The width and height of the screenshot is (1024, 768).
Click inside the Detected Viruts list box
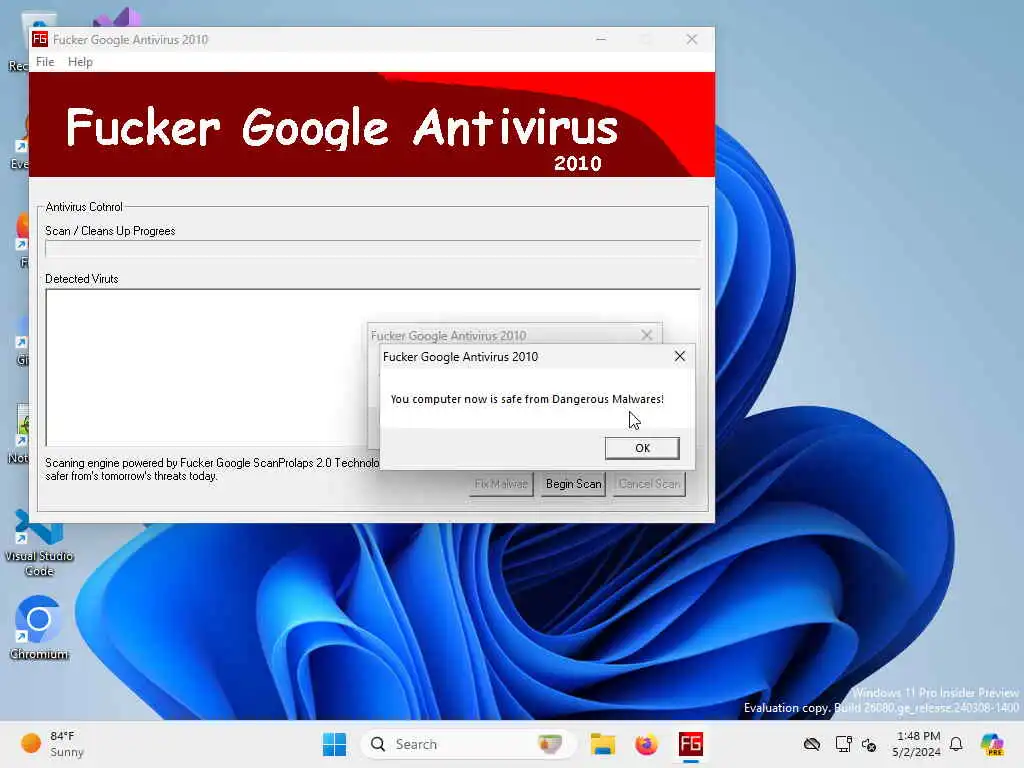(x=206, y=367)
